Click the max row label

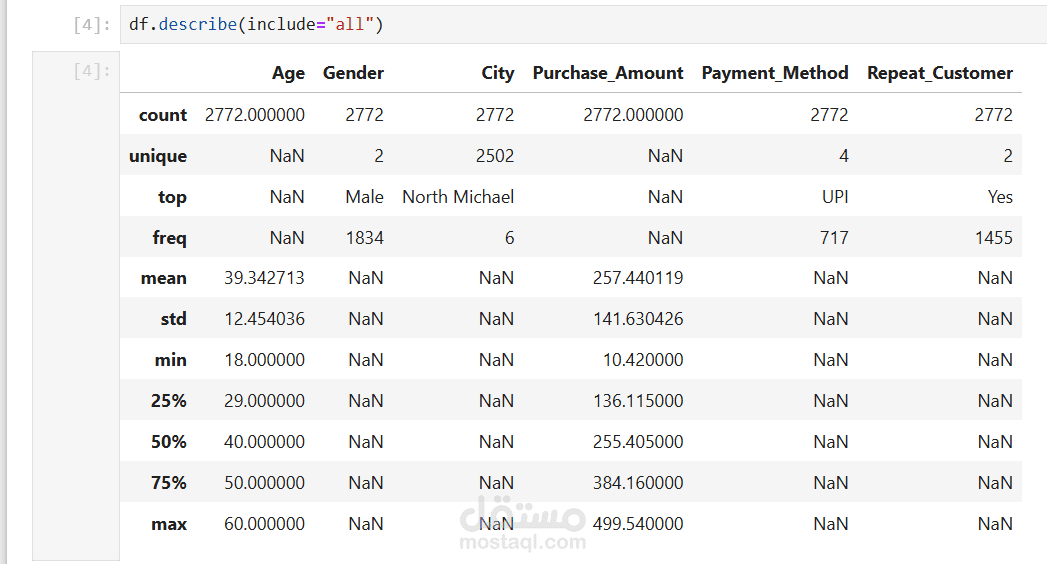tap(169, 524)
